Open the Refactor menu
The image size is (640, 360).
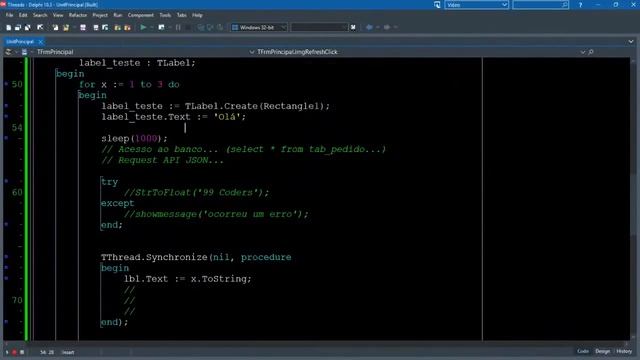[x=78, y=15]
